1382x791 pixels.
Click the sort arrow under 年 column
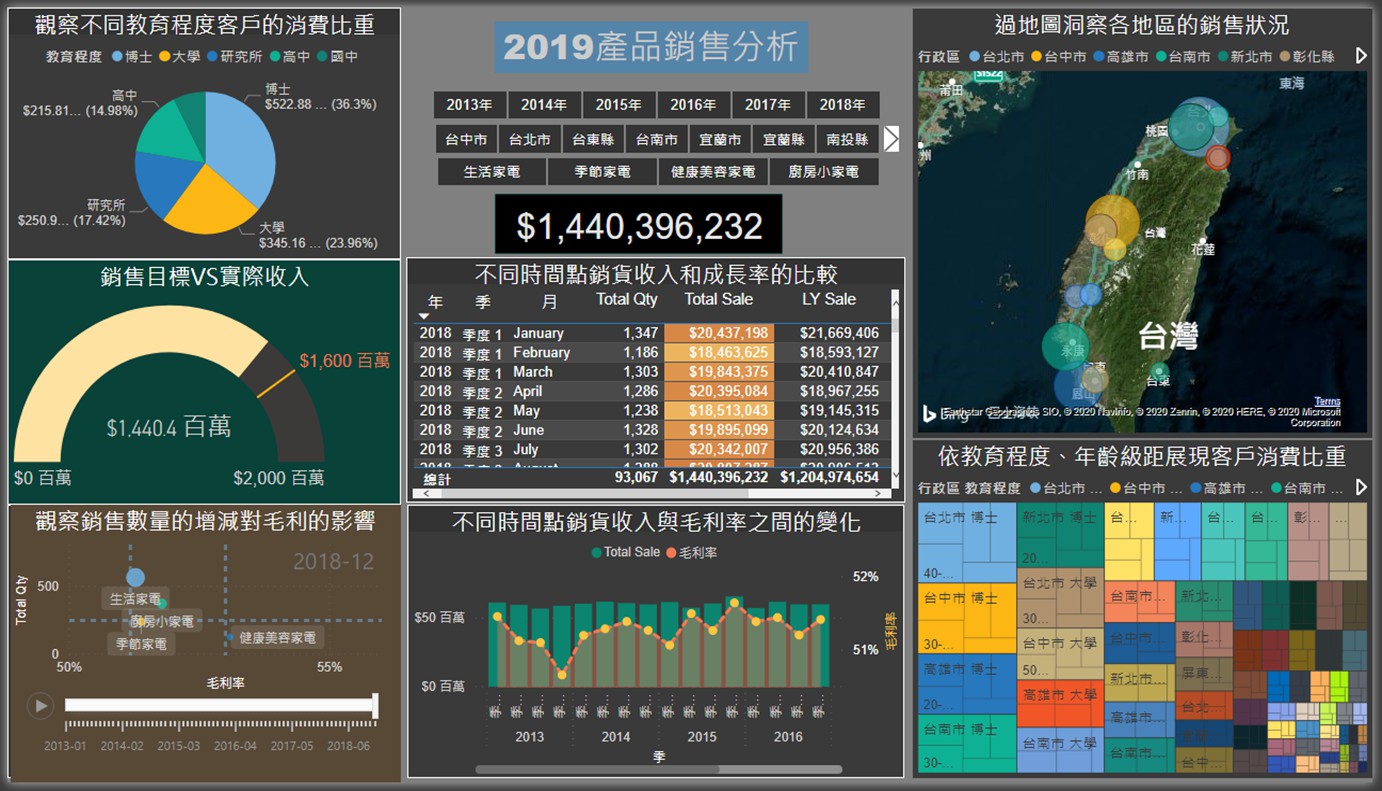pos(423,316)
